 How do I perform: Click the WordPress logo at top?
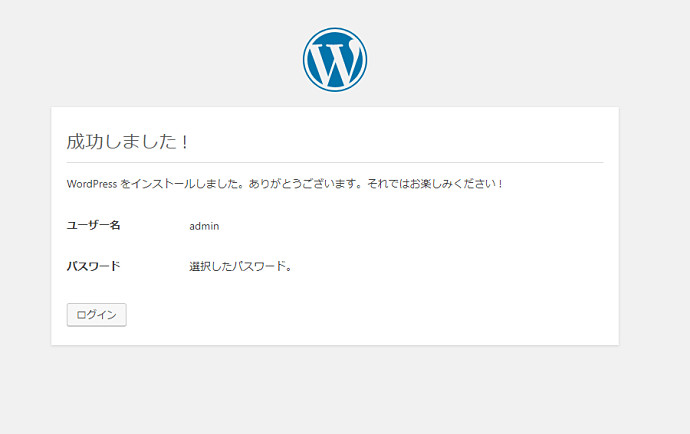click(334, 60)
